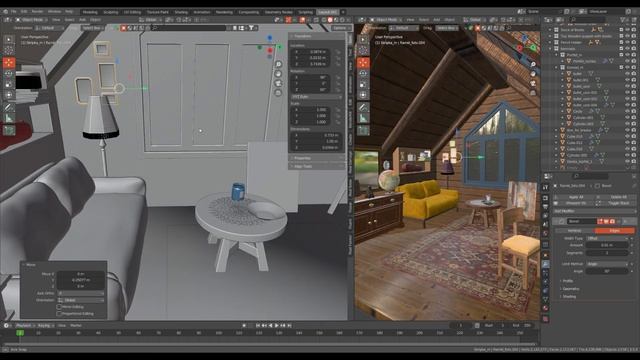Enable the Mirror Editing checkbox
The width and height of the screenshot is (640, 360).
tap(59, 307)
